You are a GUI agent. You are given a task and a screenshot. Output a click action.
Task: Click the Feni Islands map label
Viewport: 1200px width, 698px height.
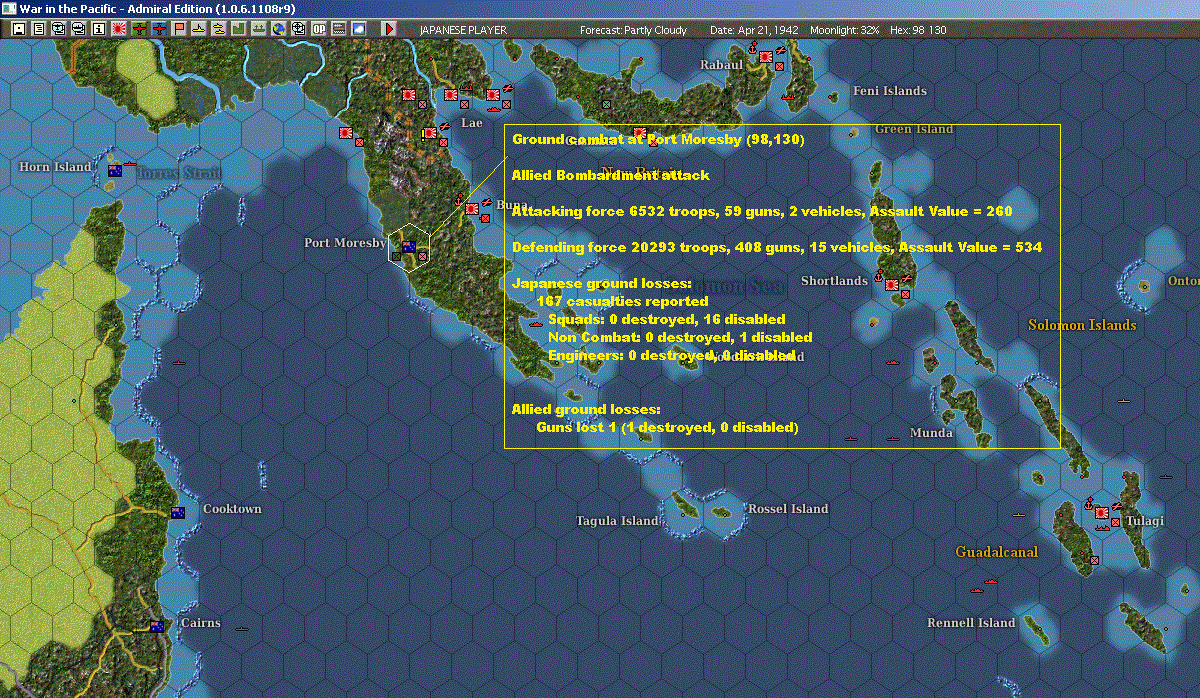pos(890,91)
